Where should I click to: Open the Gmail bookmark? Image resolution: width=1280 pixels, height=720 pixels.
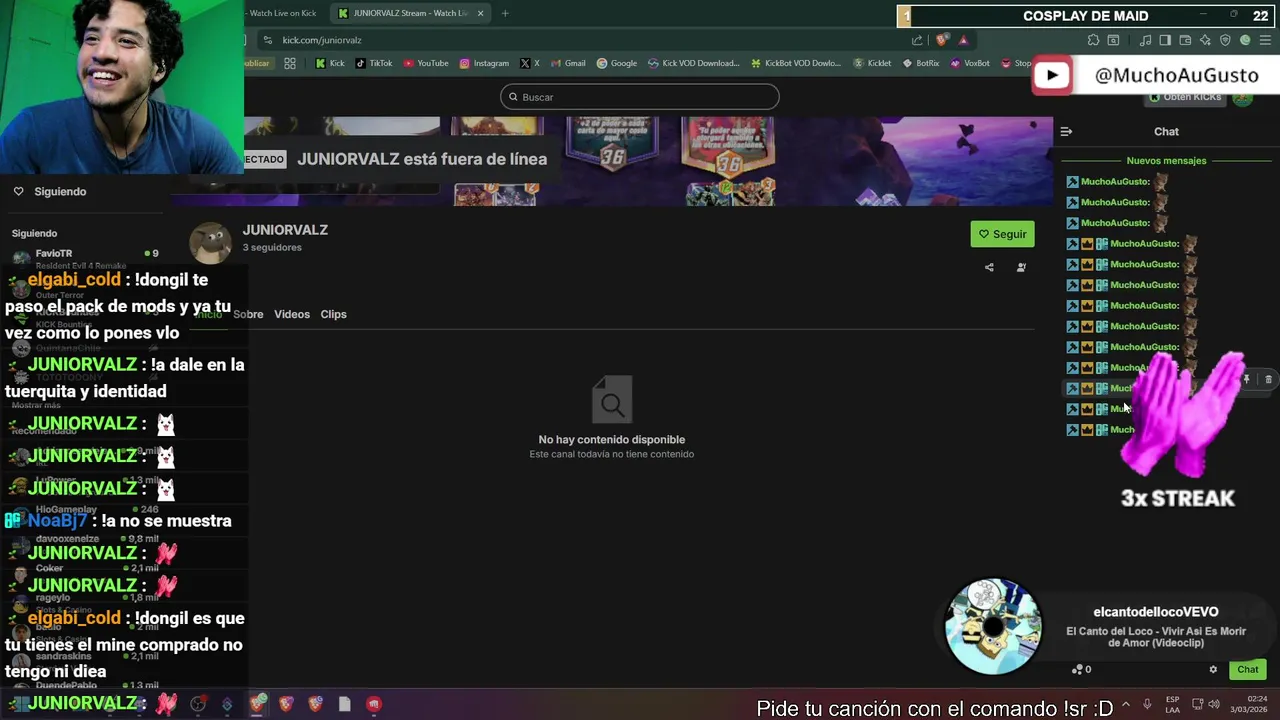pos(568,63)
